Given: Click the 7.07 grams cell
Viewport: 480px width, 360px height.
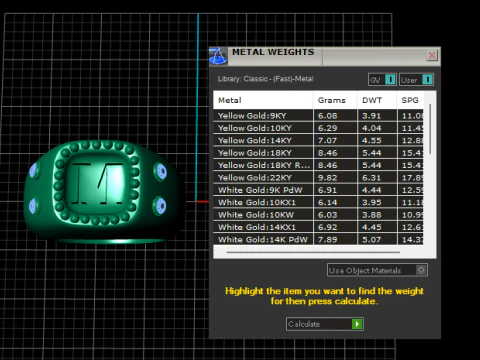Looking at the screenshot, I should click(x=335, y=140).
